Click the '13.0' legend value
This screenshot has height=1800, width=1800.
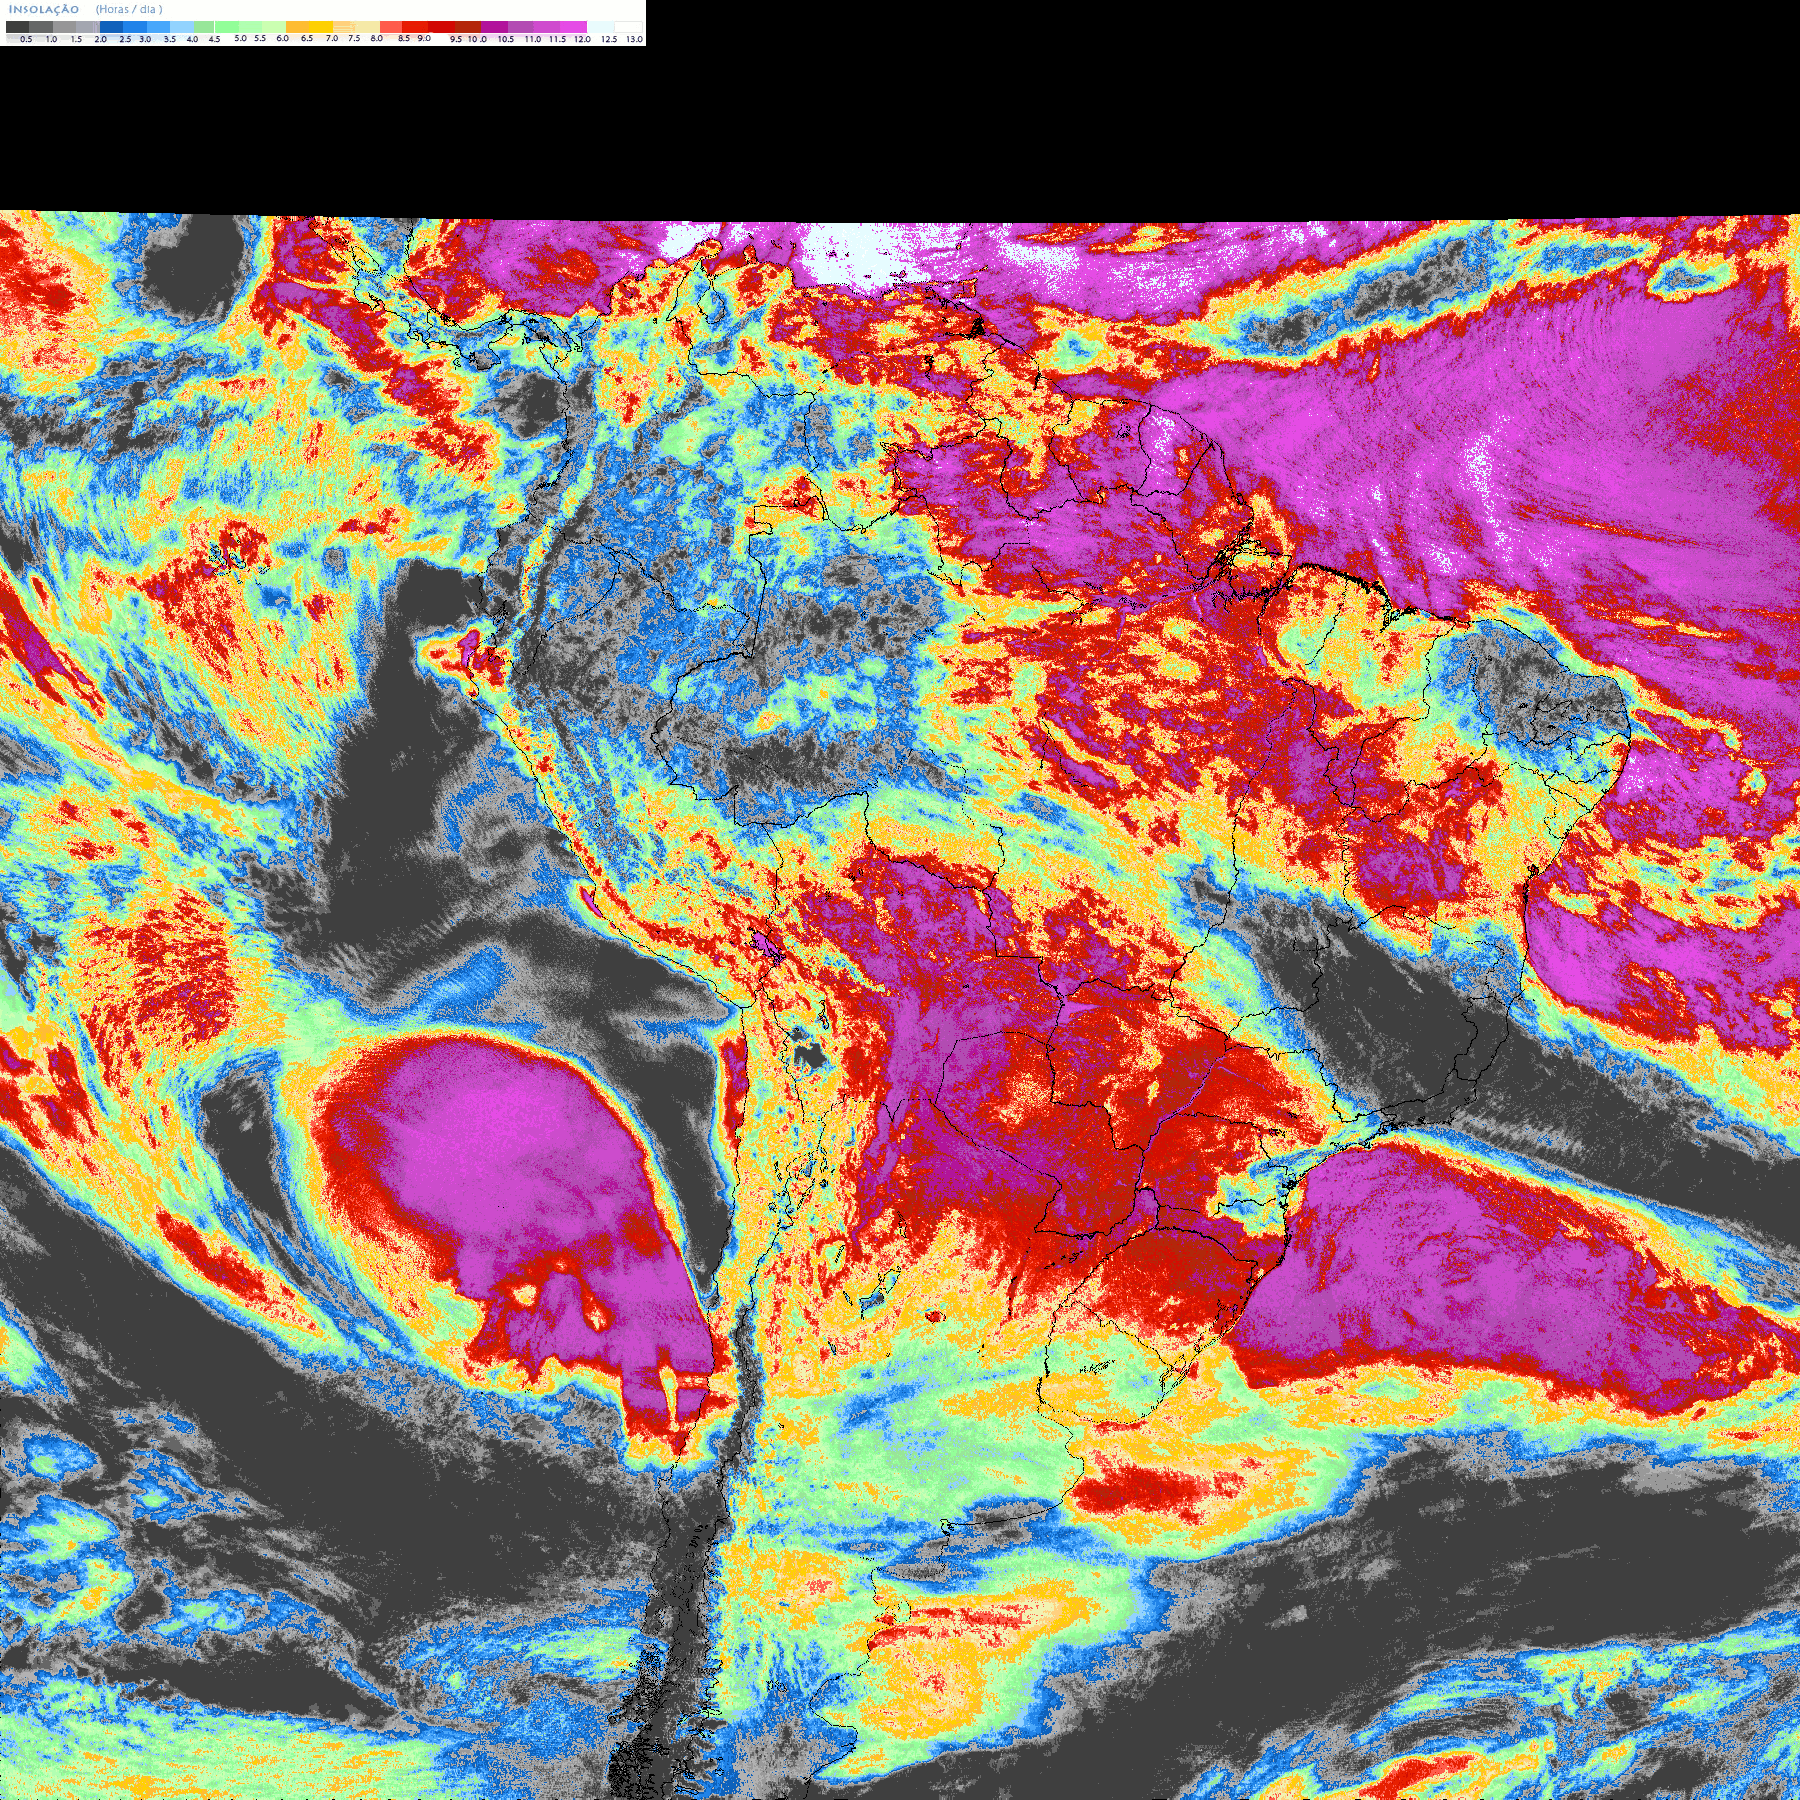click(x=635, y=39)
